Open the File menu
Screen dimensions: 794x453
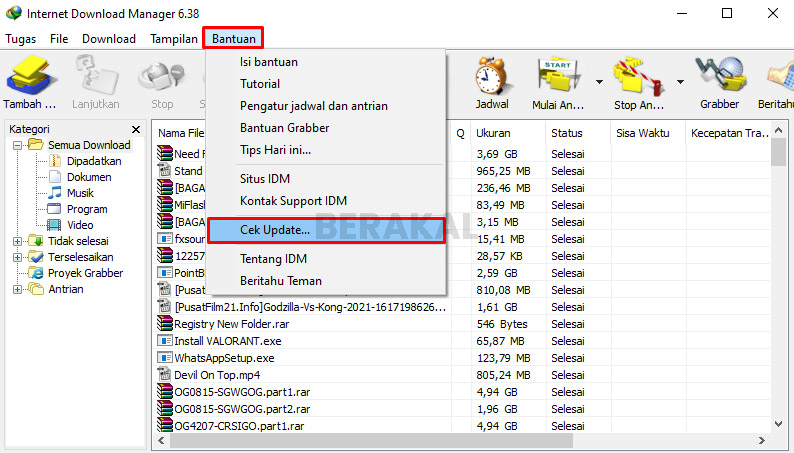(59, 39)
